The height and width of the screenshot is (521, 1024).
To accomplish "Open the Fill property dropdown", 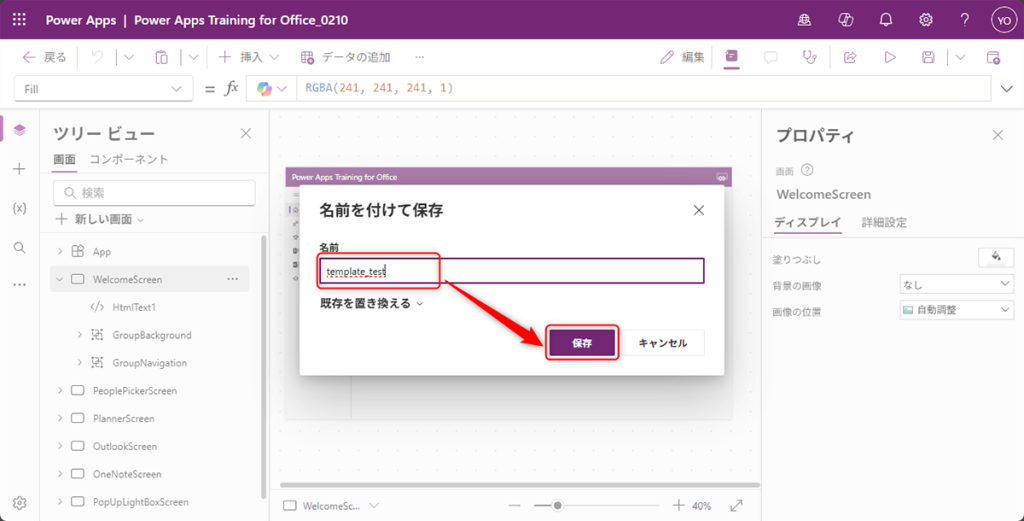I will [x=103, y=89].
